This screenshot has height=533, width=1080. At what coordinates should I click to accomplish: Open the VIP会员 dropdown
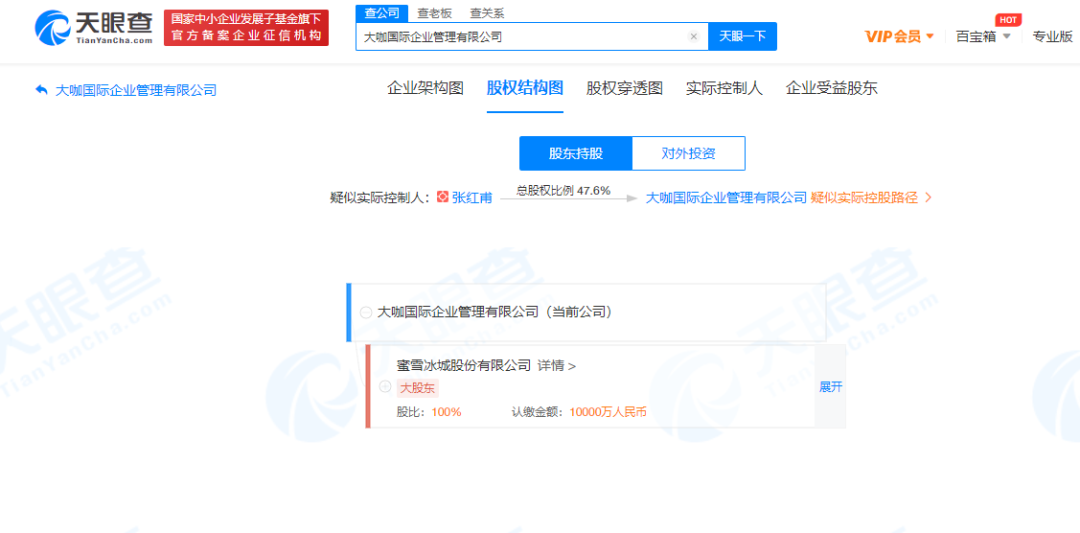click(x=900, y=36)
